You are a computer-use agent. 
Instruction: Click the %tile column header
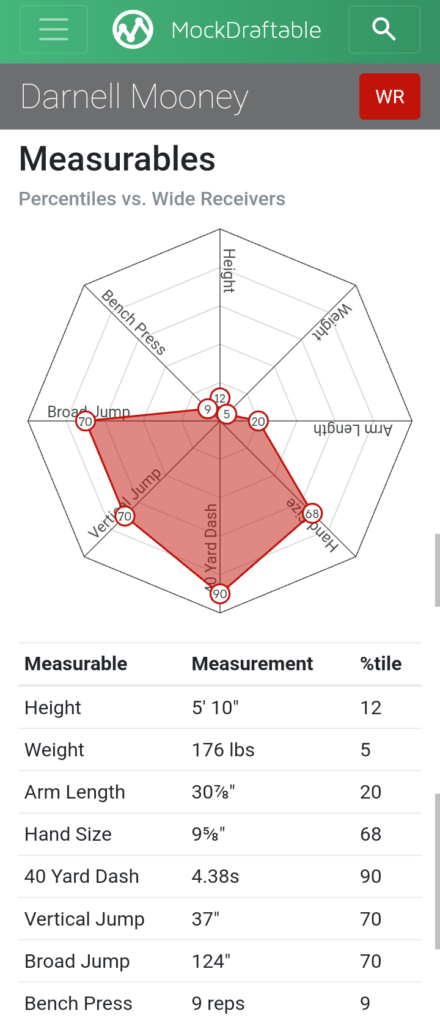tap(381, 664)
